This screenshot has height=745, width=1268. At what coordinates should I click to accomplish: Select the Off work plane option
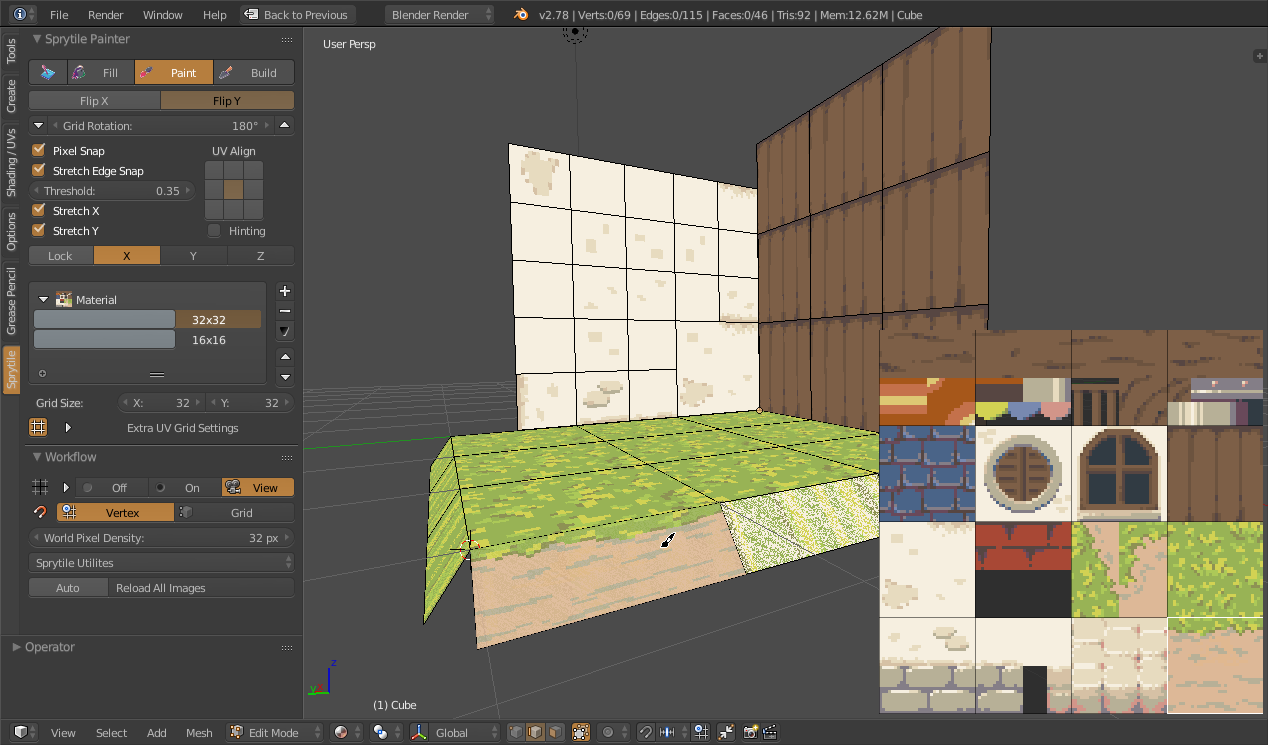tap(112, 487)
